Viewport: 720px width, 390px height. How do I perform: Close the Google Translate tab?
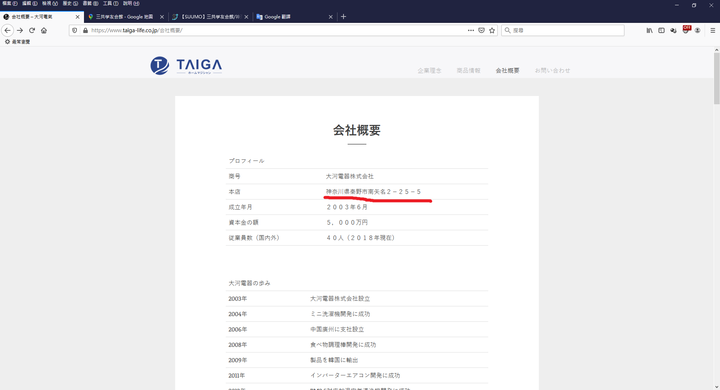coord(331,17)
